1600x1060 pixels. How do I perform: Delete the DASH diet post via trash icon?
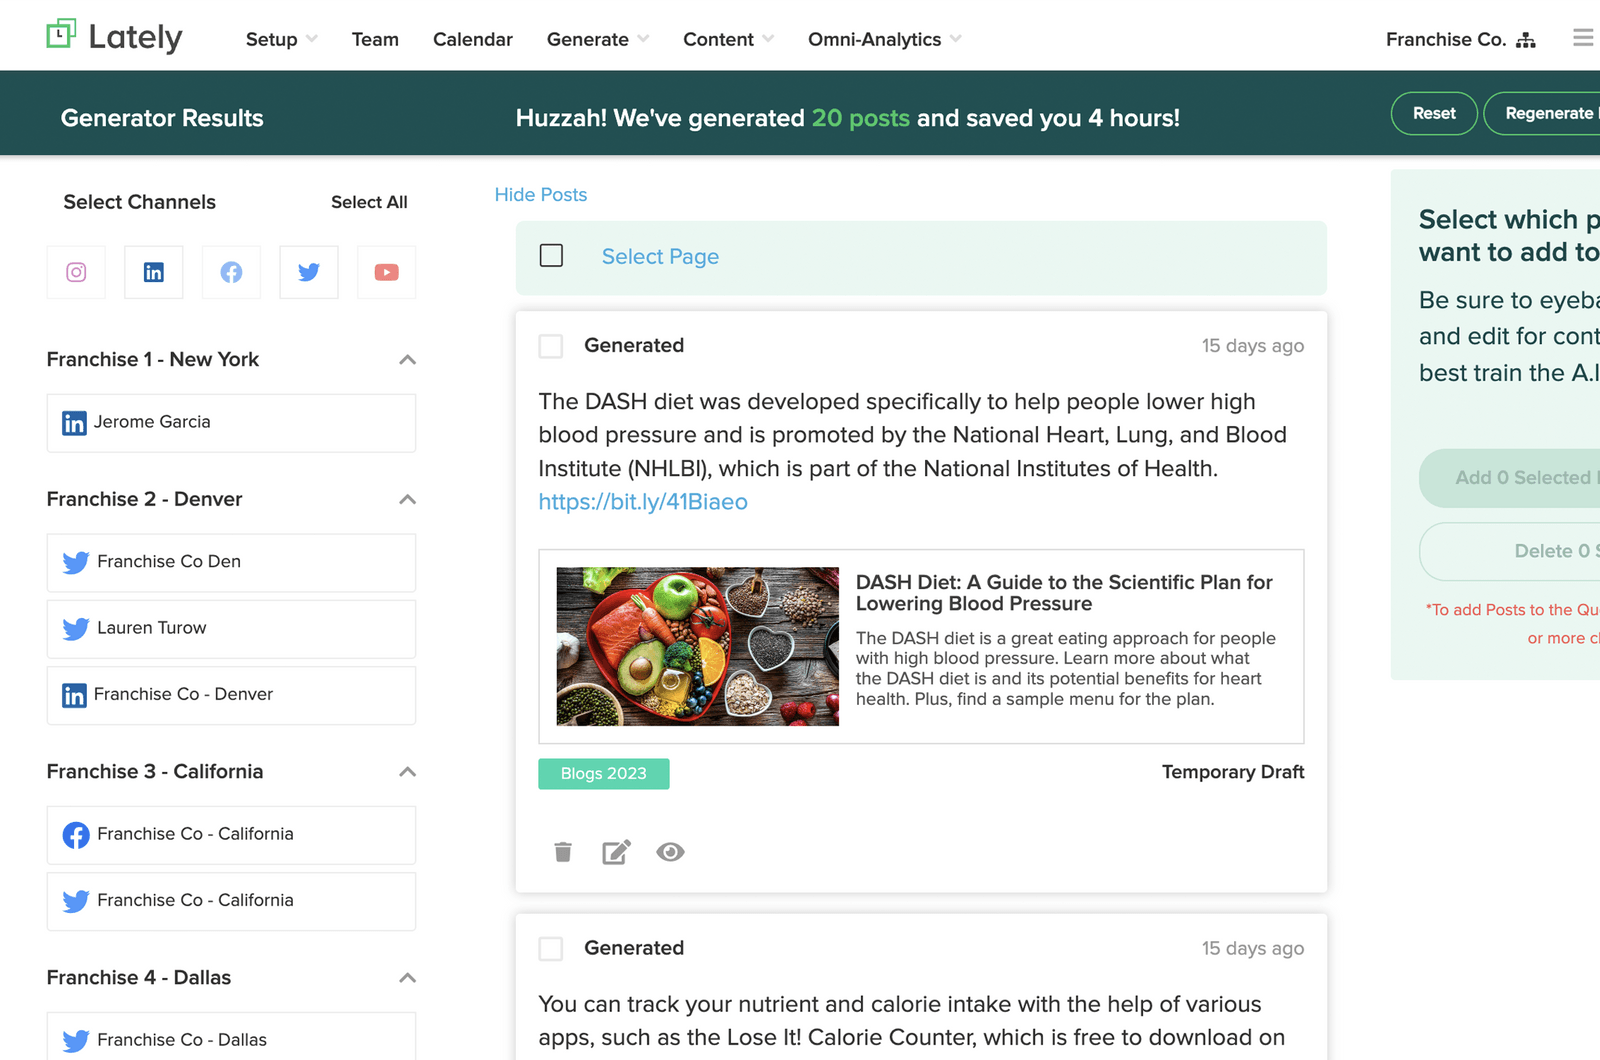click(x=563, y=852)
